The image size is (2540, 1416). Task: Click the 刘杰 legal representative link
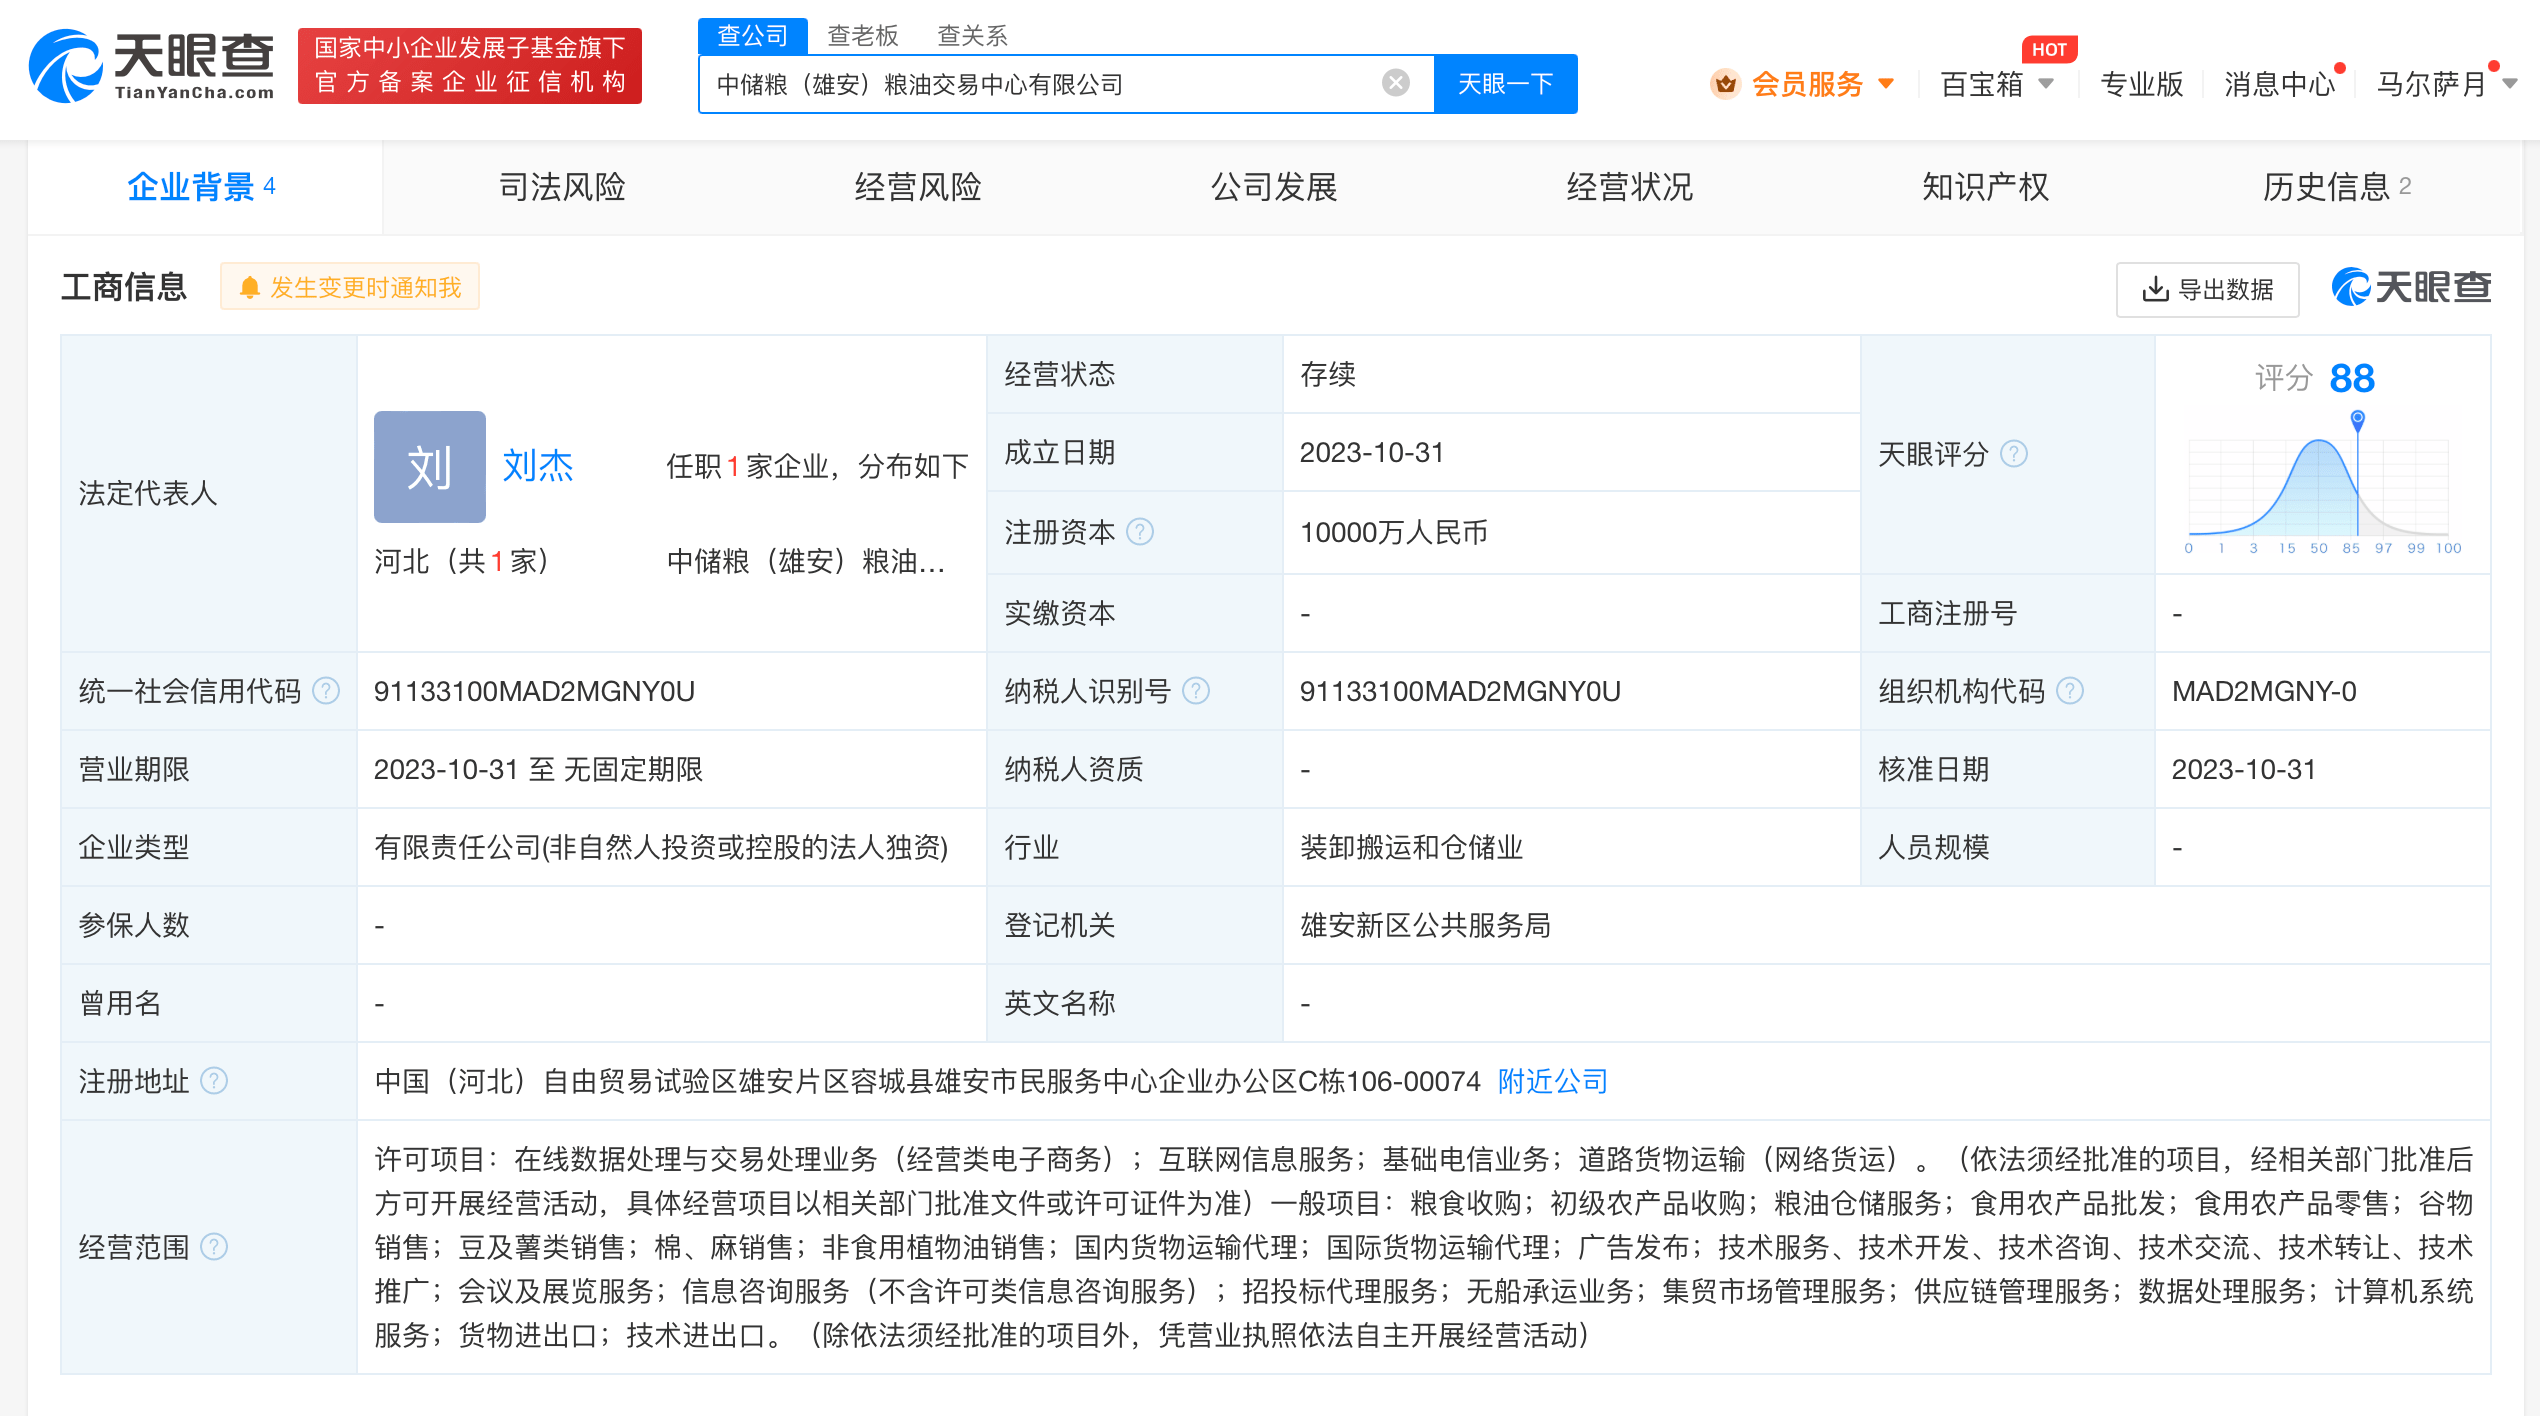coord(538,465)
